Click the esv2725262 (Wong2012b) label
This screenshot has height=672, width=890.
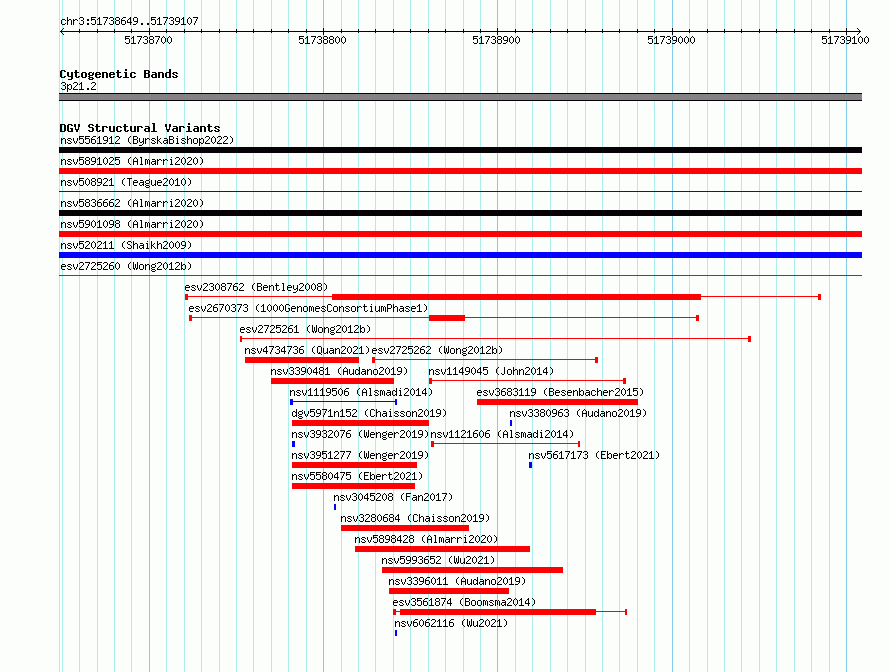pos(437,350)
